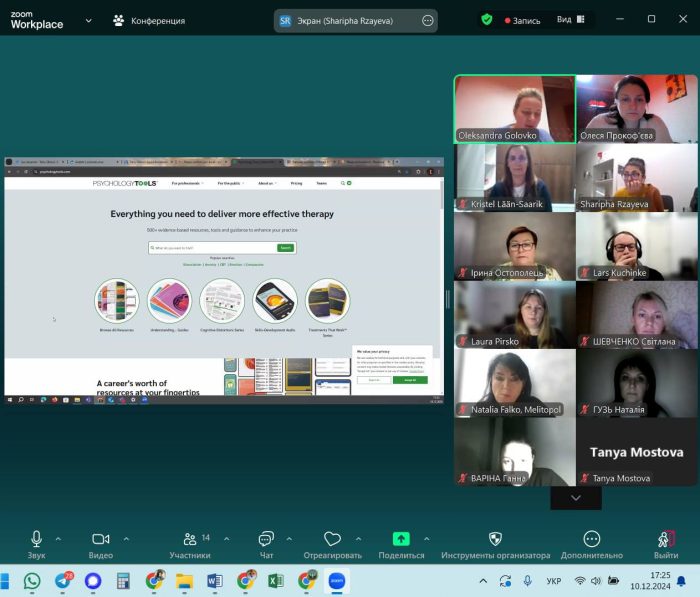Open the Участники participants panel
The width and height of the screenshot is (700, 597).
click(189, 540)
